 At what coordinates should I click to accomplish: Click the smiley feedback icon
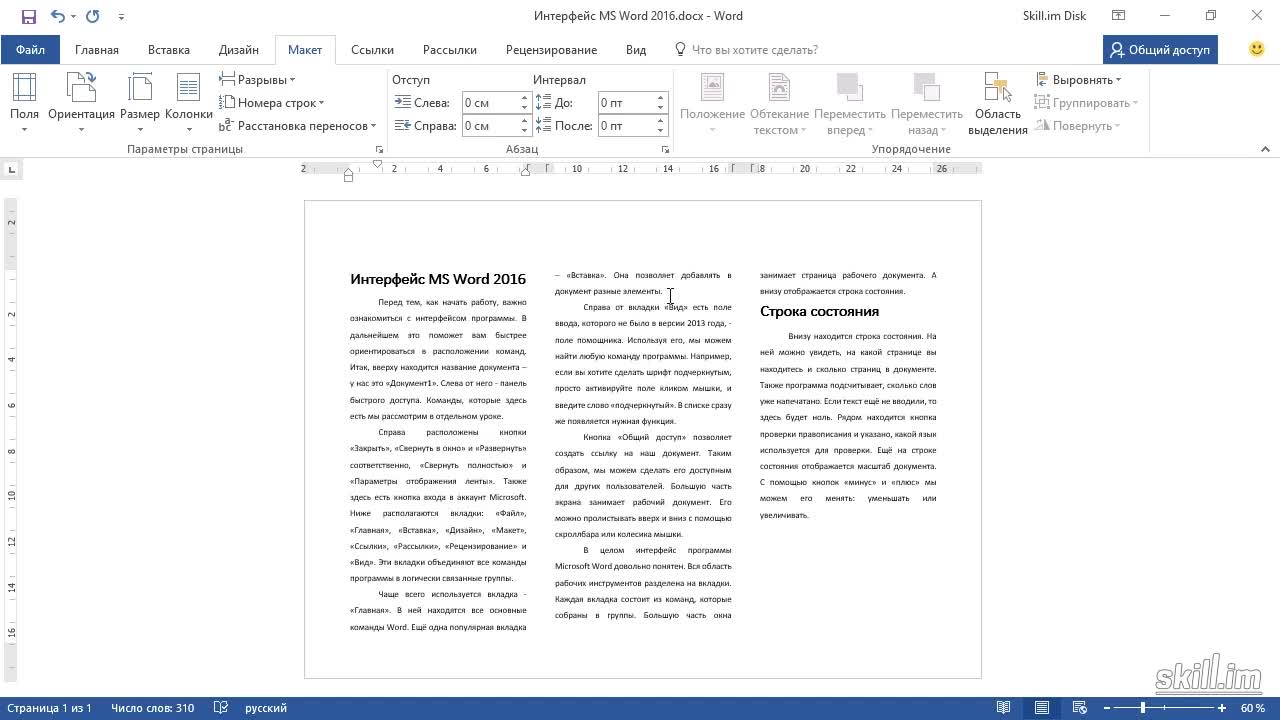(x=1257, y=49)
